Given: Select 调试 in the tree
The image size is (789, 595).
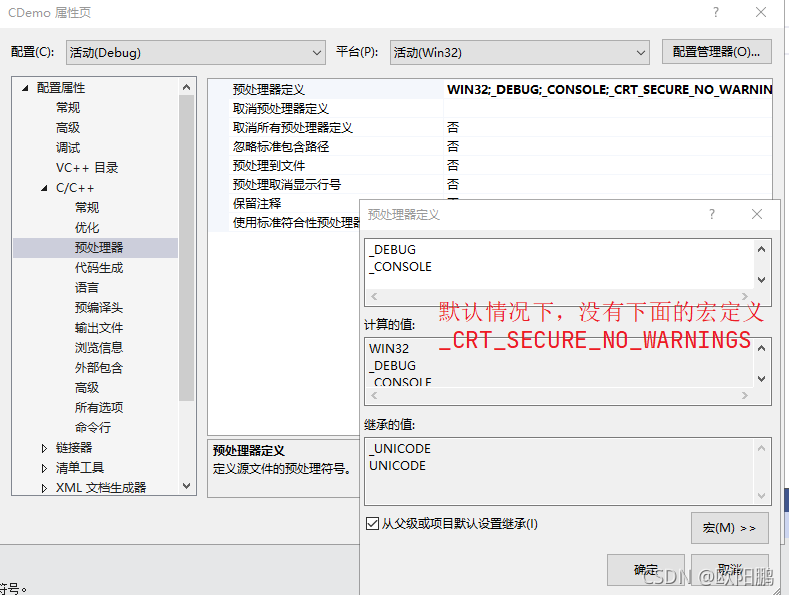Looking at the screenshot, I should click(x=68, y=148).
